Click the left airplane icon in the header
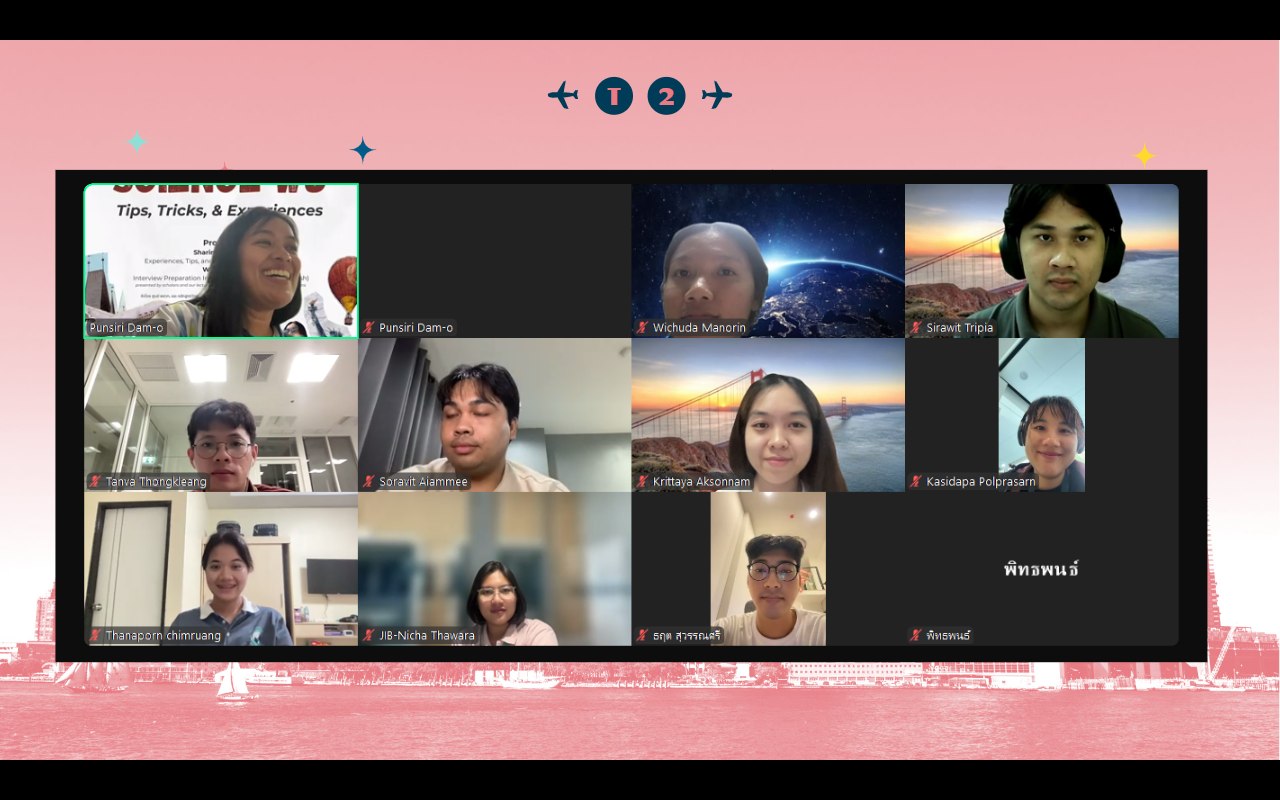Screen dimensions: 1280x800 [563, 96]
